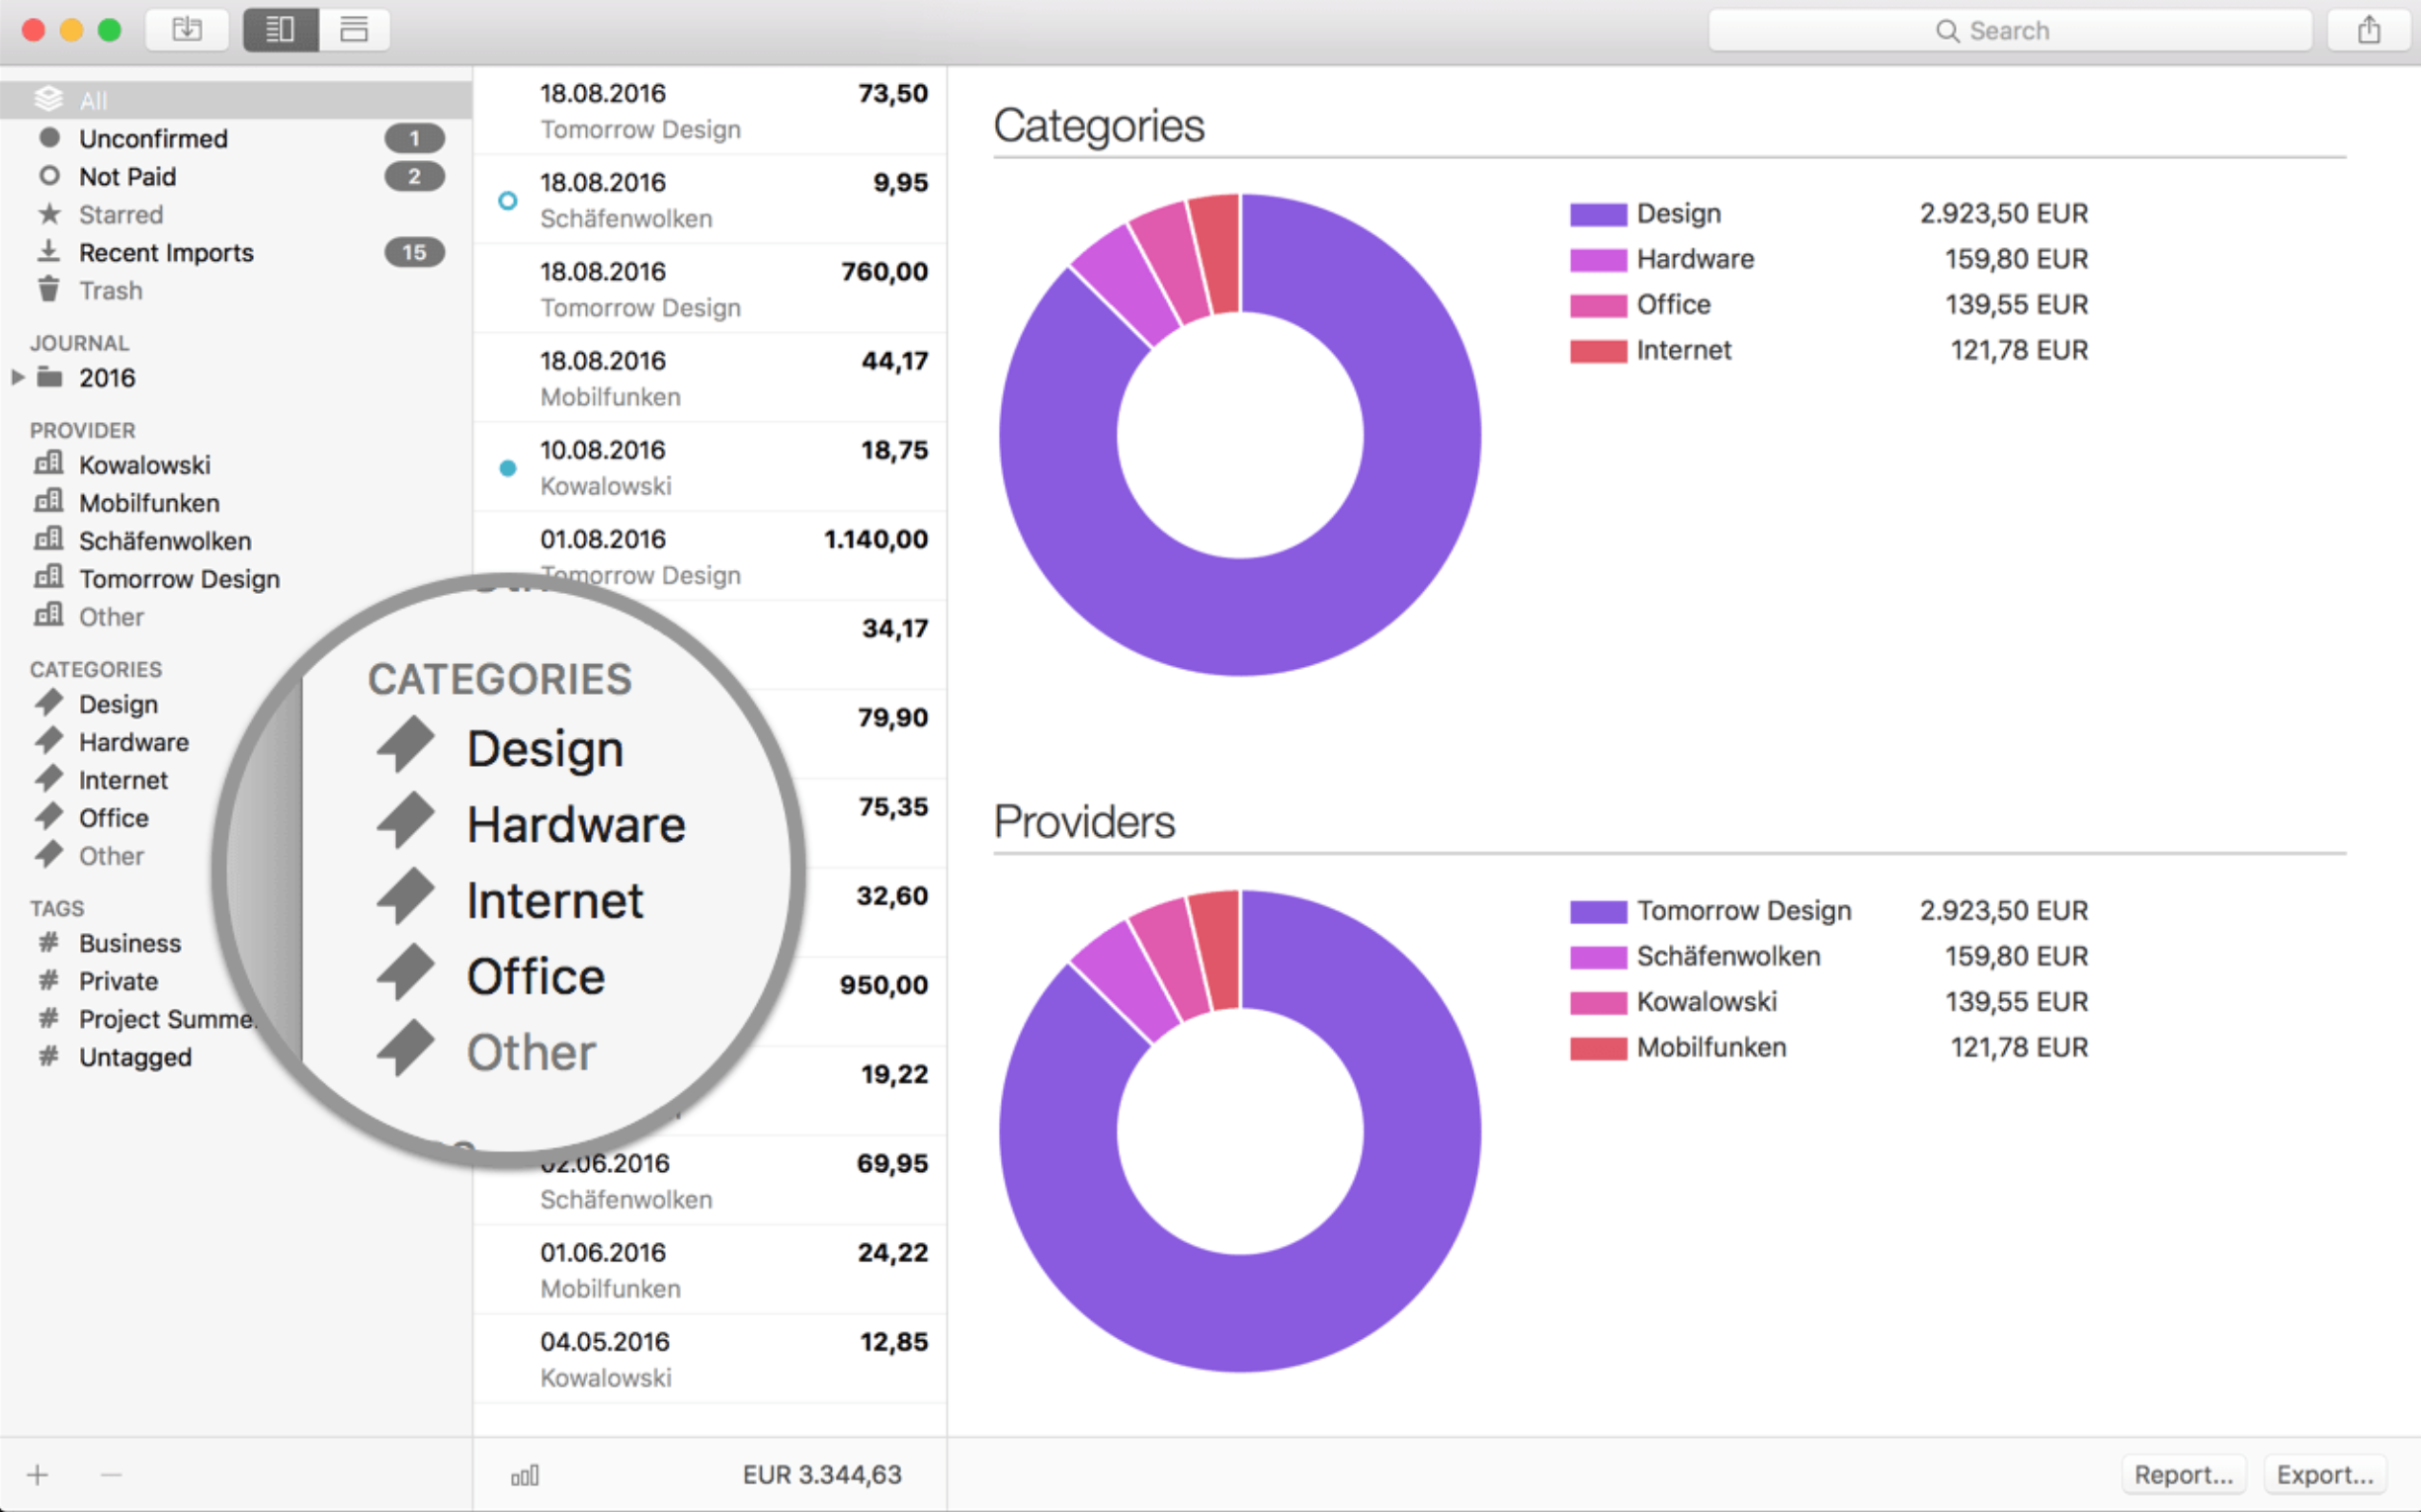Click the Schäfenwolken 159,80 EUR legend row
Image resolution: width=2421 pixels, height=1512 pixels.
click(1829, 956)
